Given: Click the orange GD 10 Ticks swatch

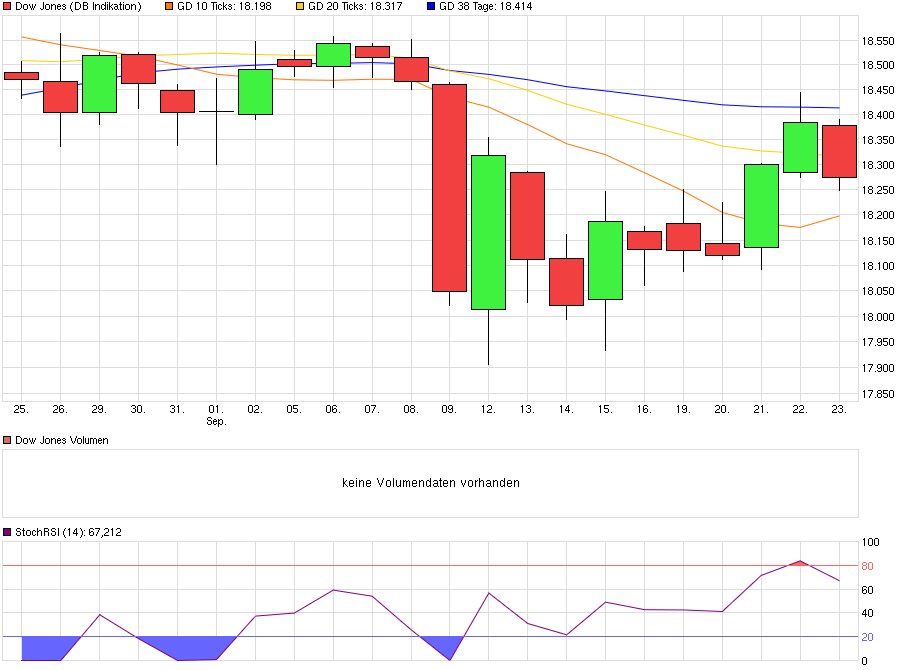Looking at the screenshot, I should (169, 6).
